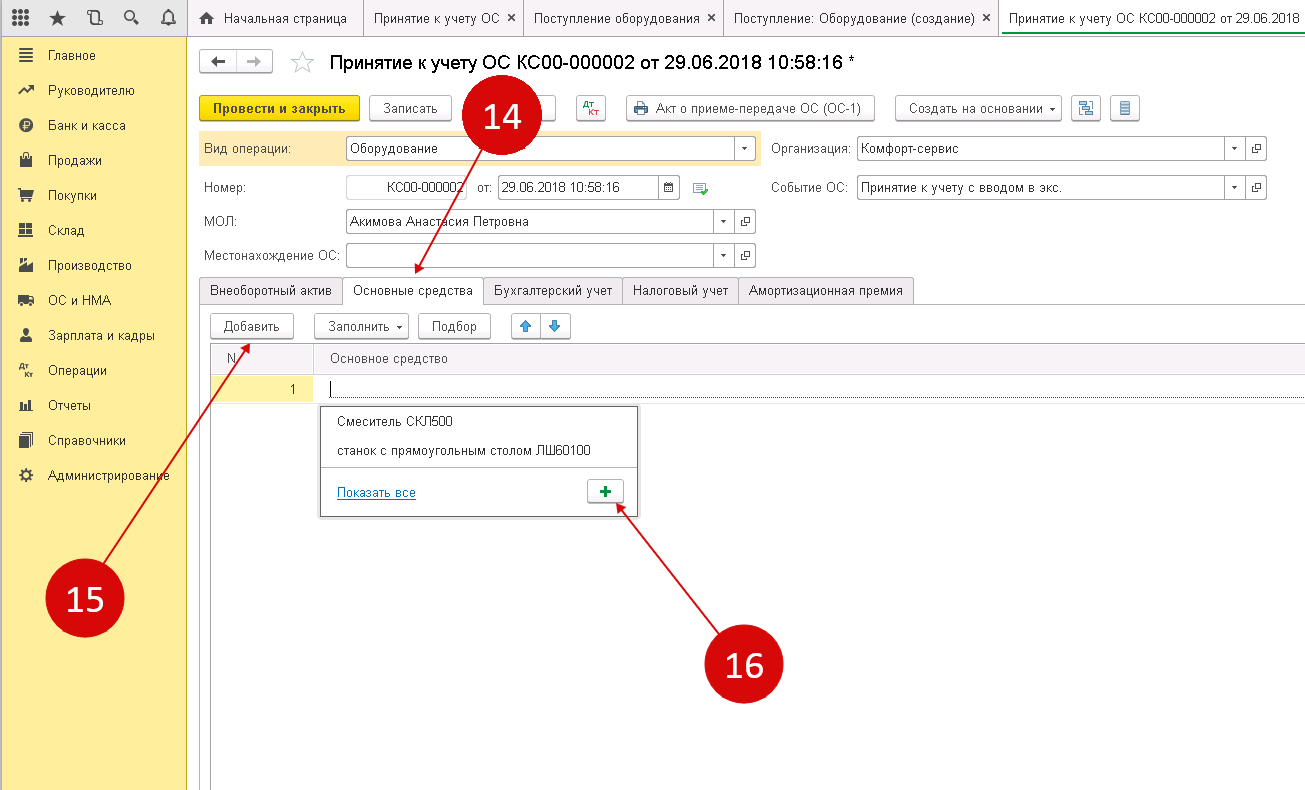Open the sections menu grid icon
This screenshot has width=1305, height=790.
(x=20, y=18)
